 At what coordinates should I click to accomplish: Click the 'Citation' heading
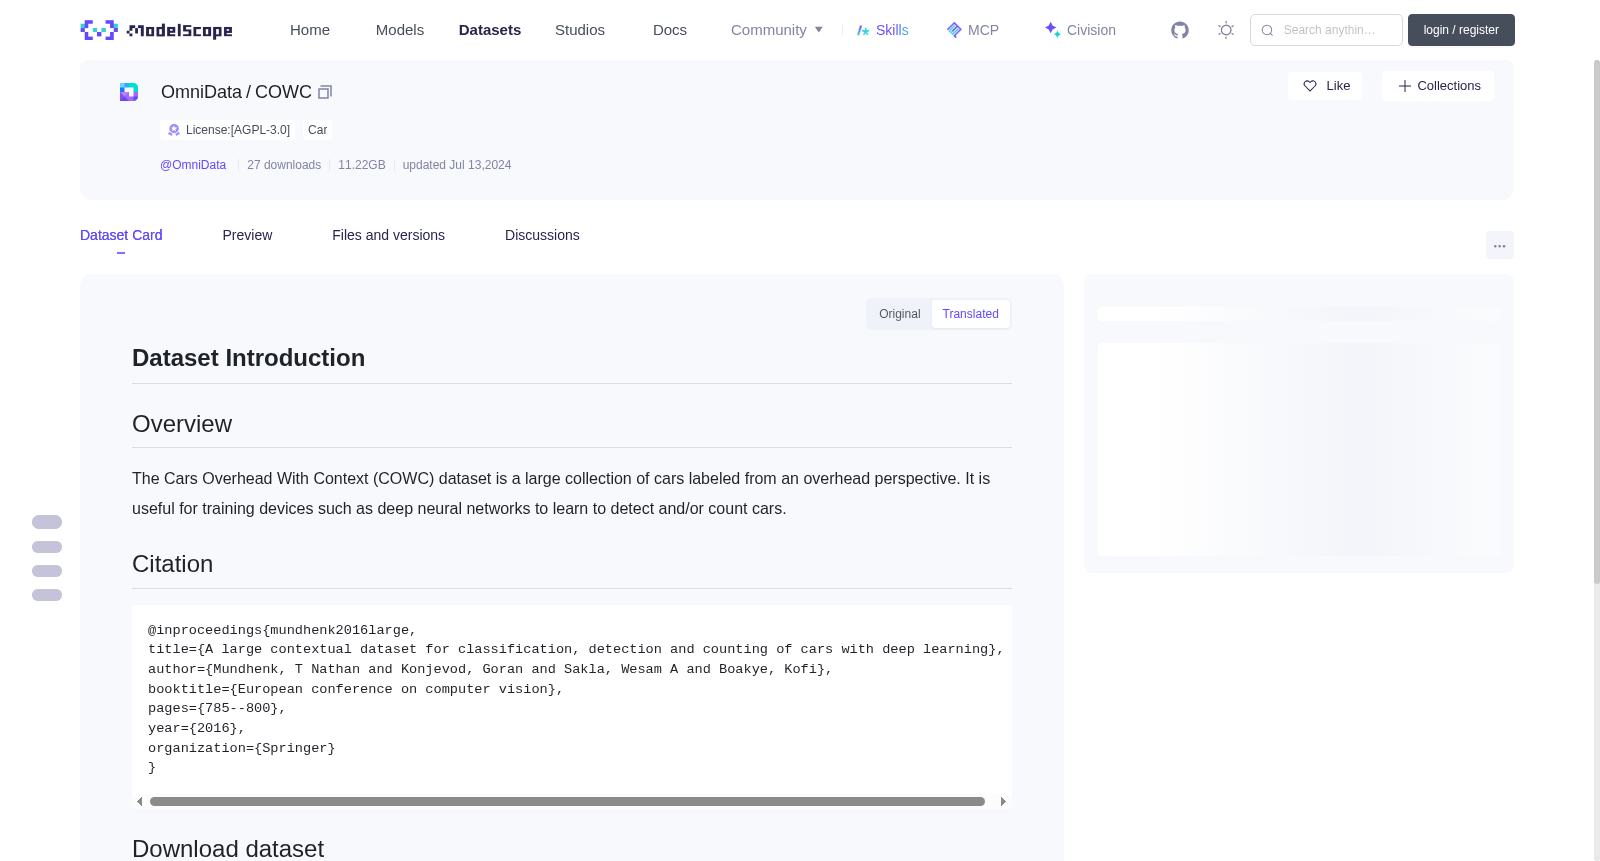coord(173,564)
